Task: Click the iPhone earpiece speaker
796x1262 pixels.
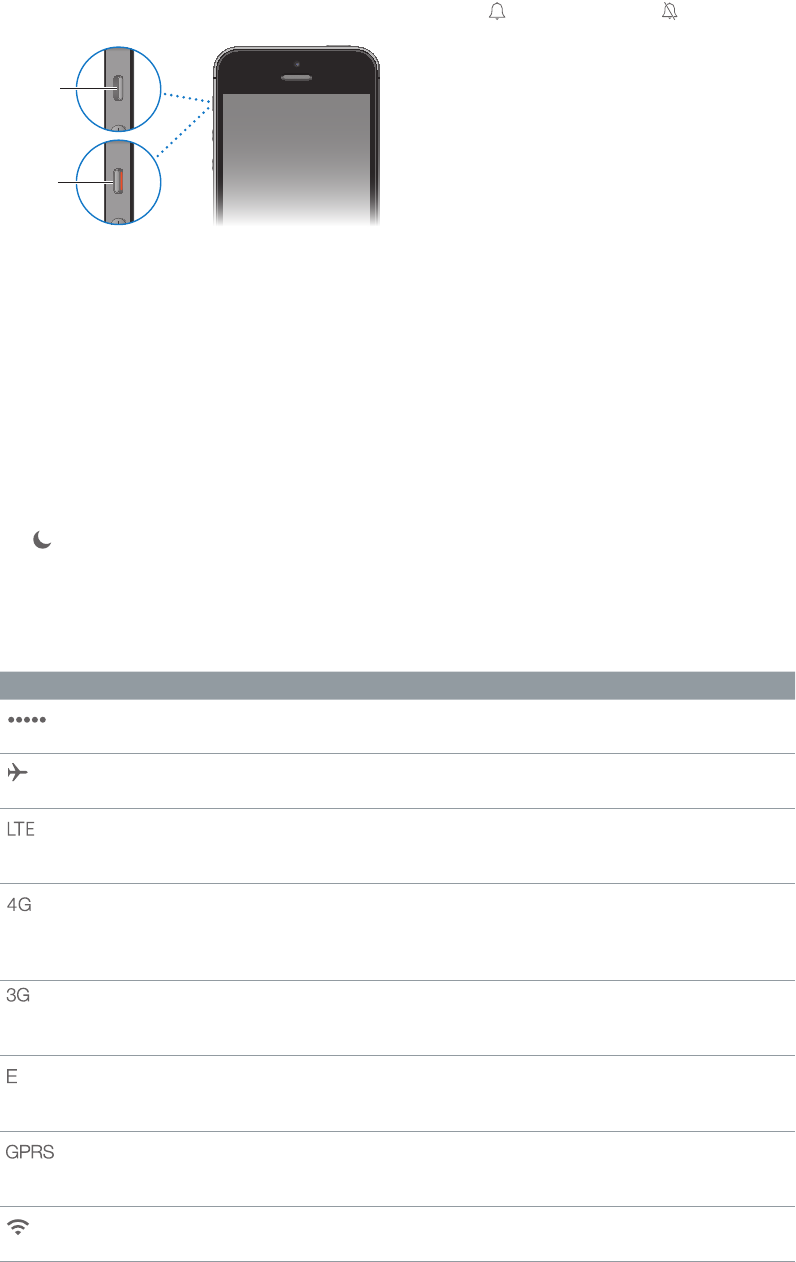Action: (295, 75)
